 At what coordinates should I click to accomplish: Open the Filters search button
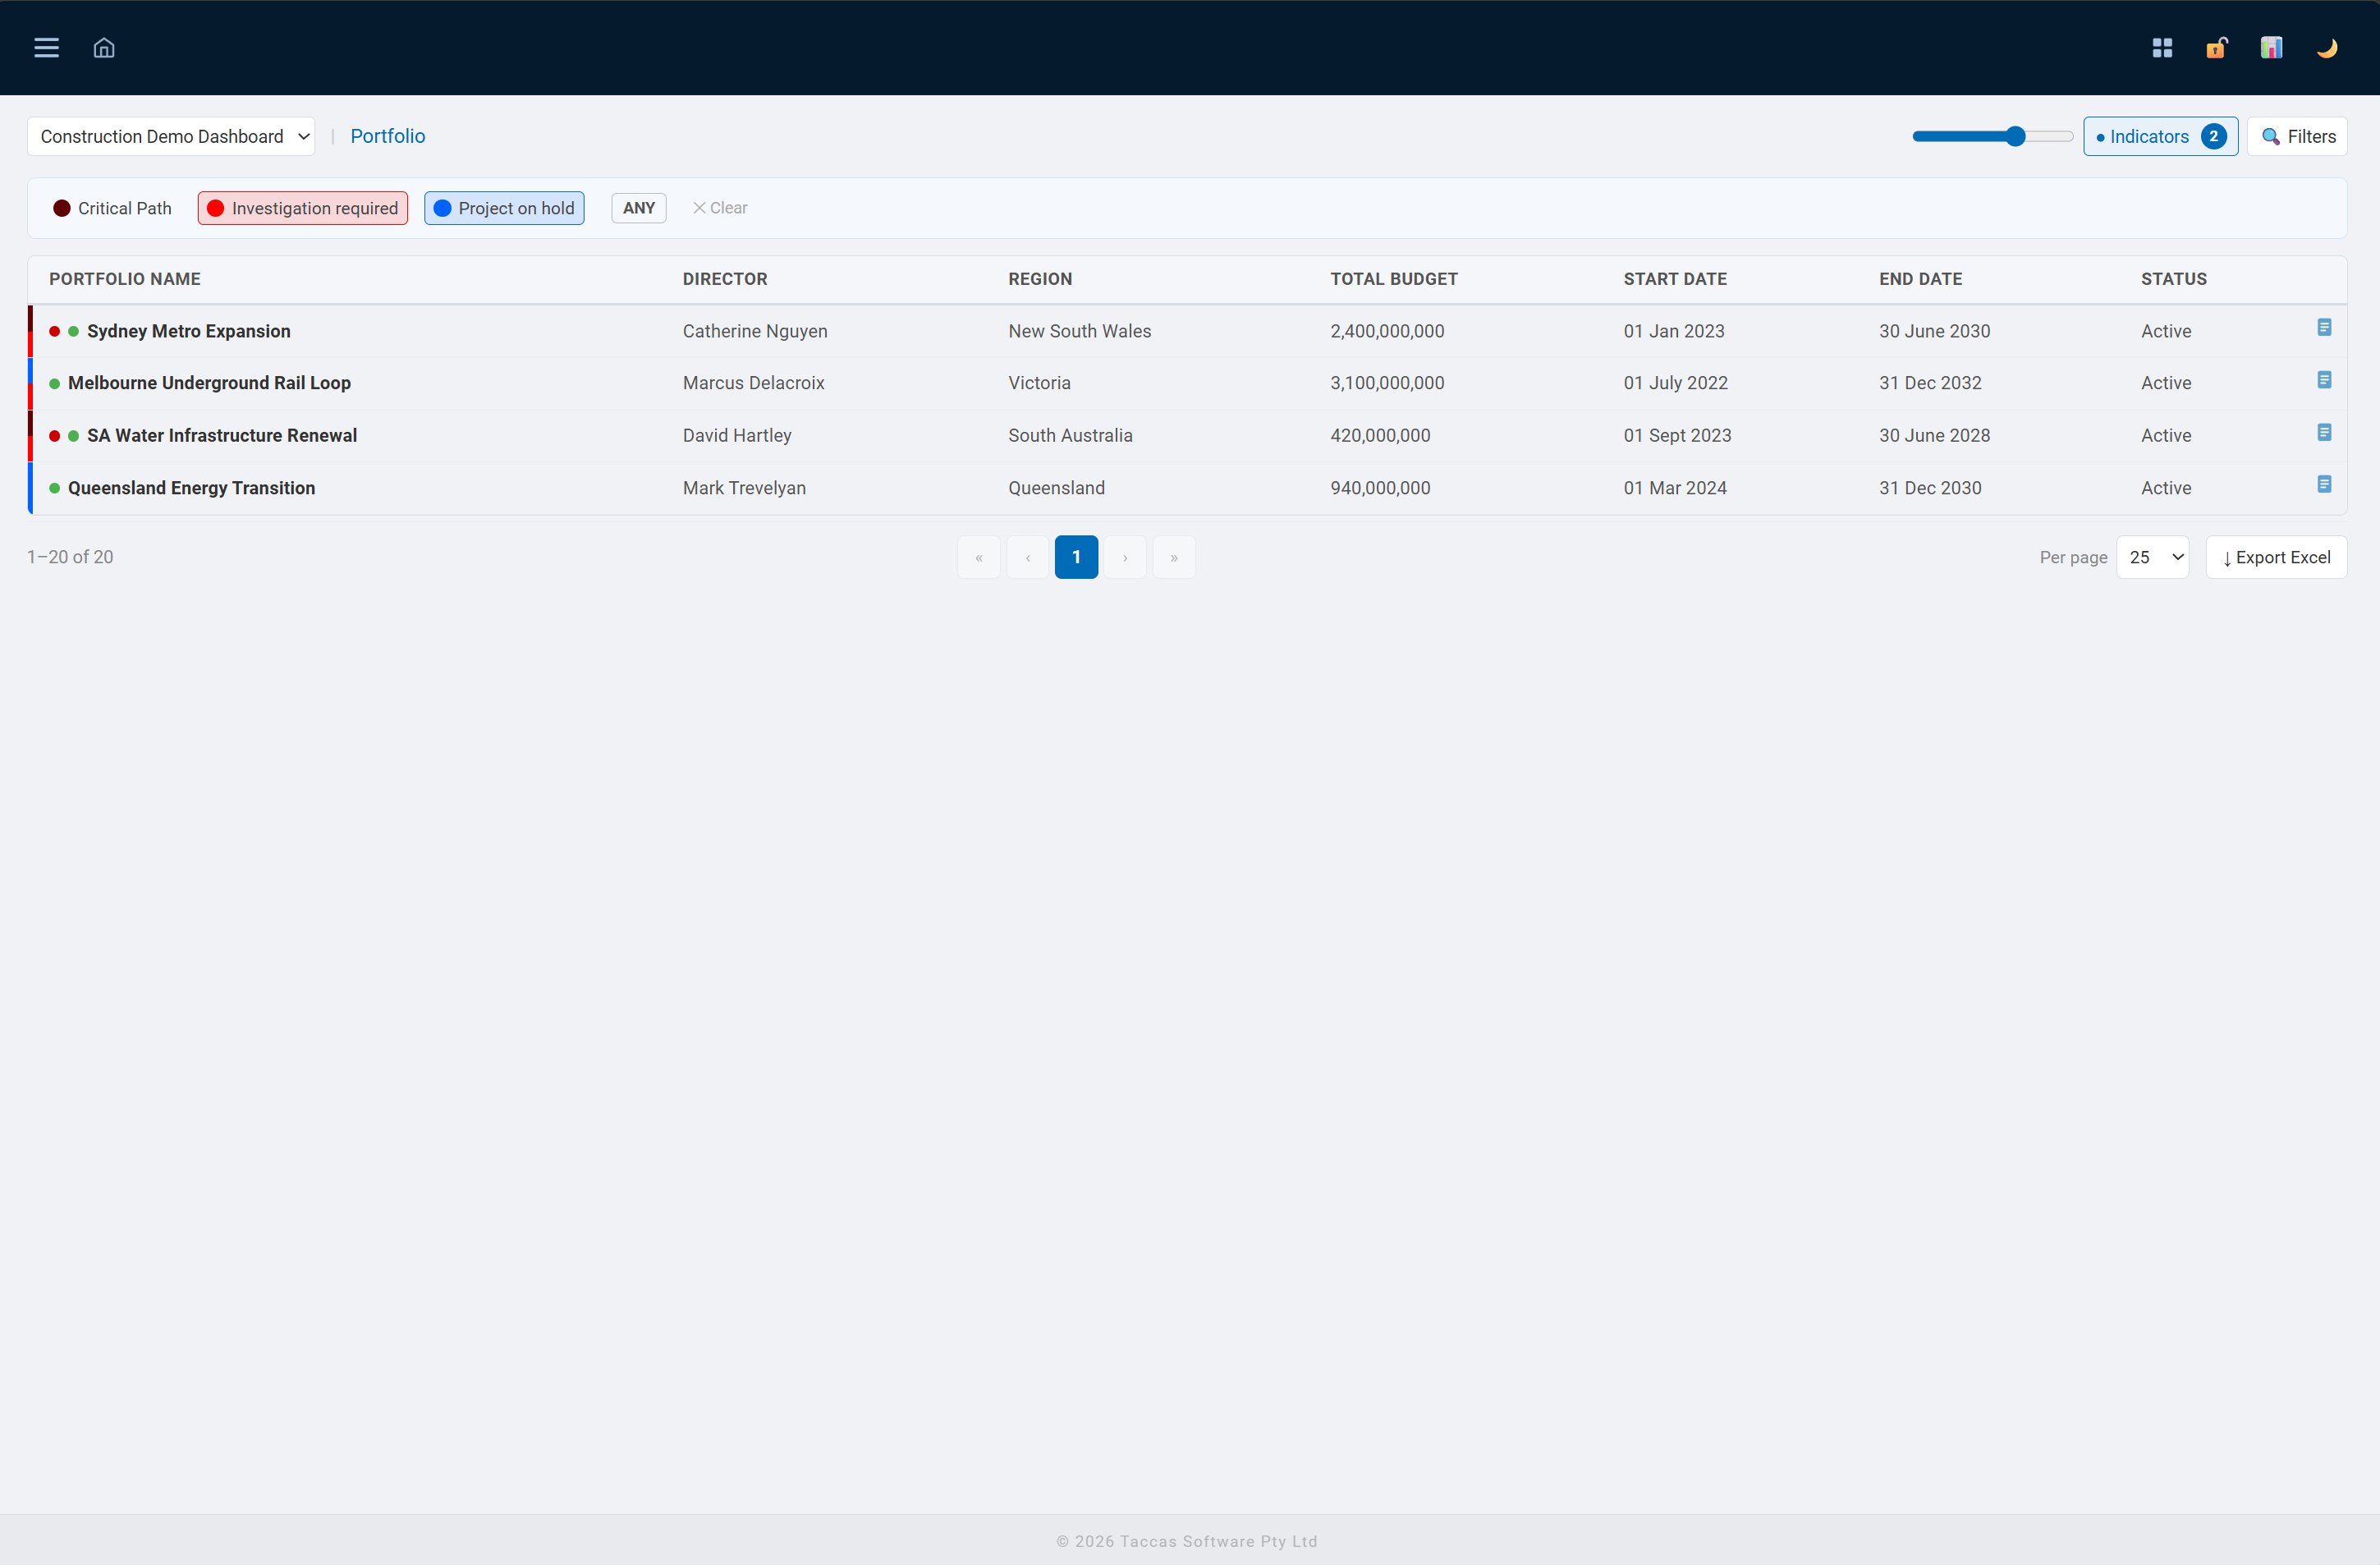(2297, 137)
